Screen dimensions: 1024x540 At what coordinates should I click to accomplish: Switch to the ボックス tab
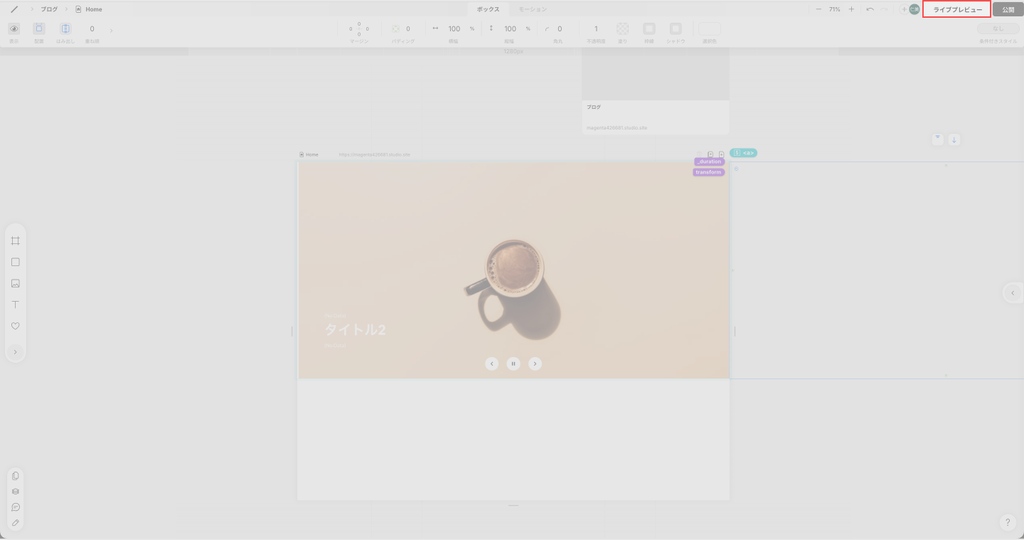click(488, 9)
